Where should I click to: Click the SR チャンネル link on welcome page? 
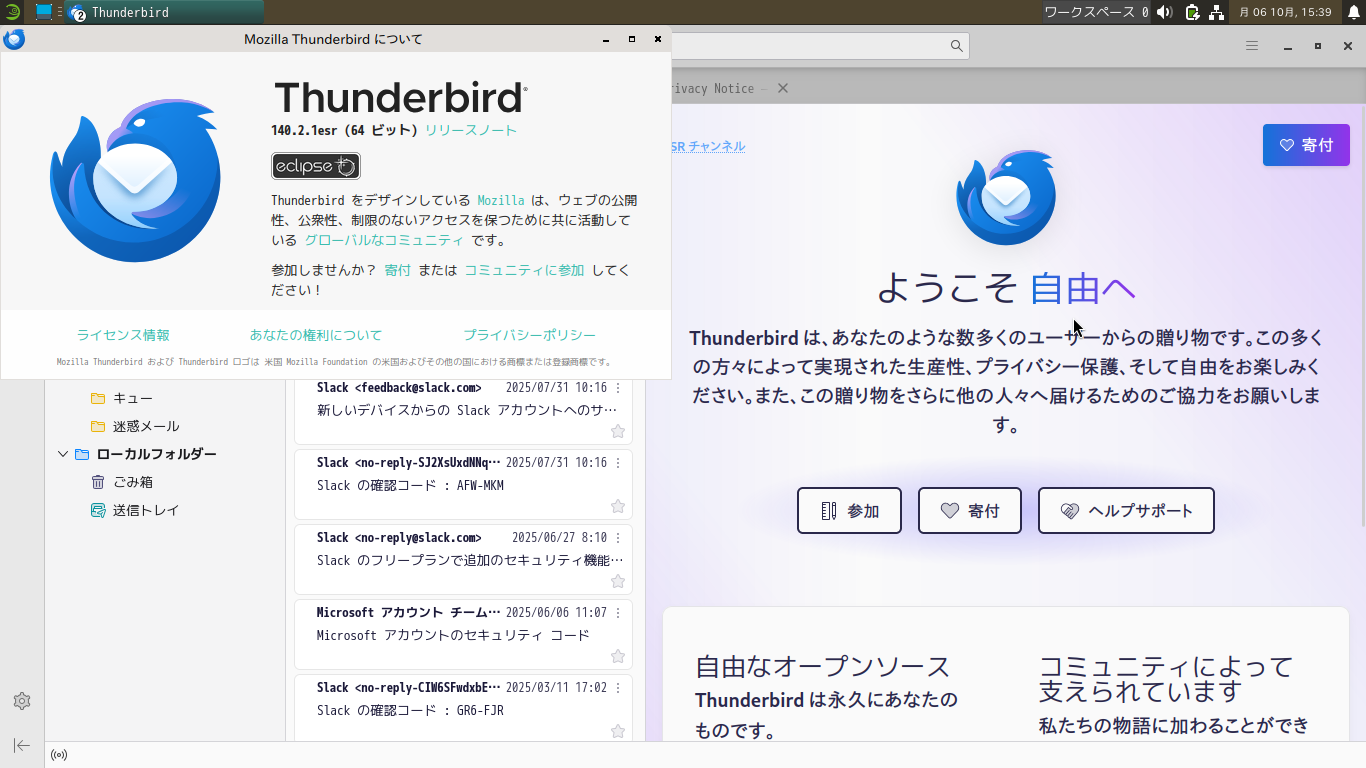708,146
